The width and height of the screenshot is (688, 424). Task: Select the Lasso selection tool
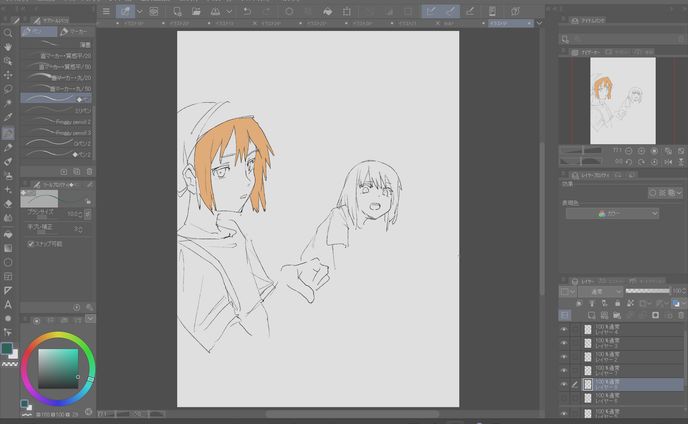click(8, 89)
